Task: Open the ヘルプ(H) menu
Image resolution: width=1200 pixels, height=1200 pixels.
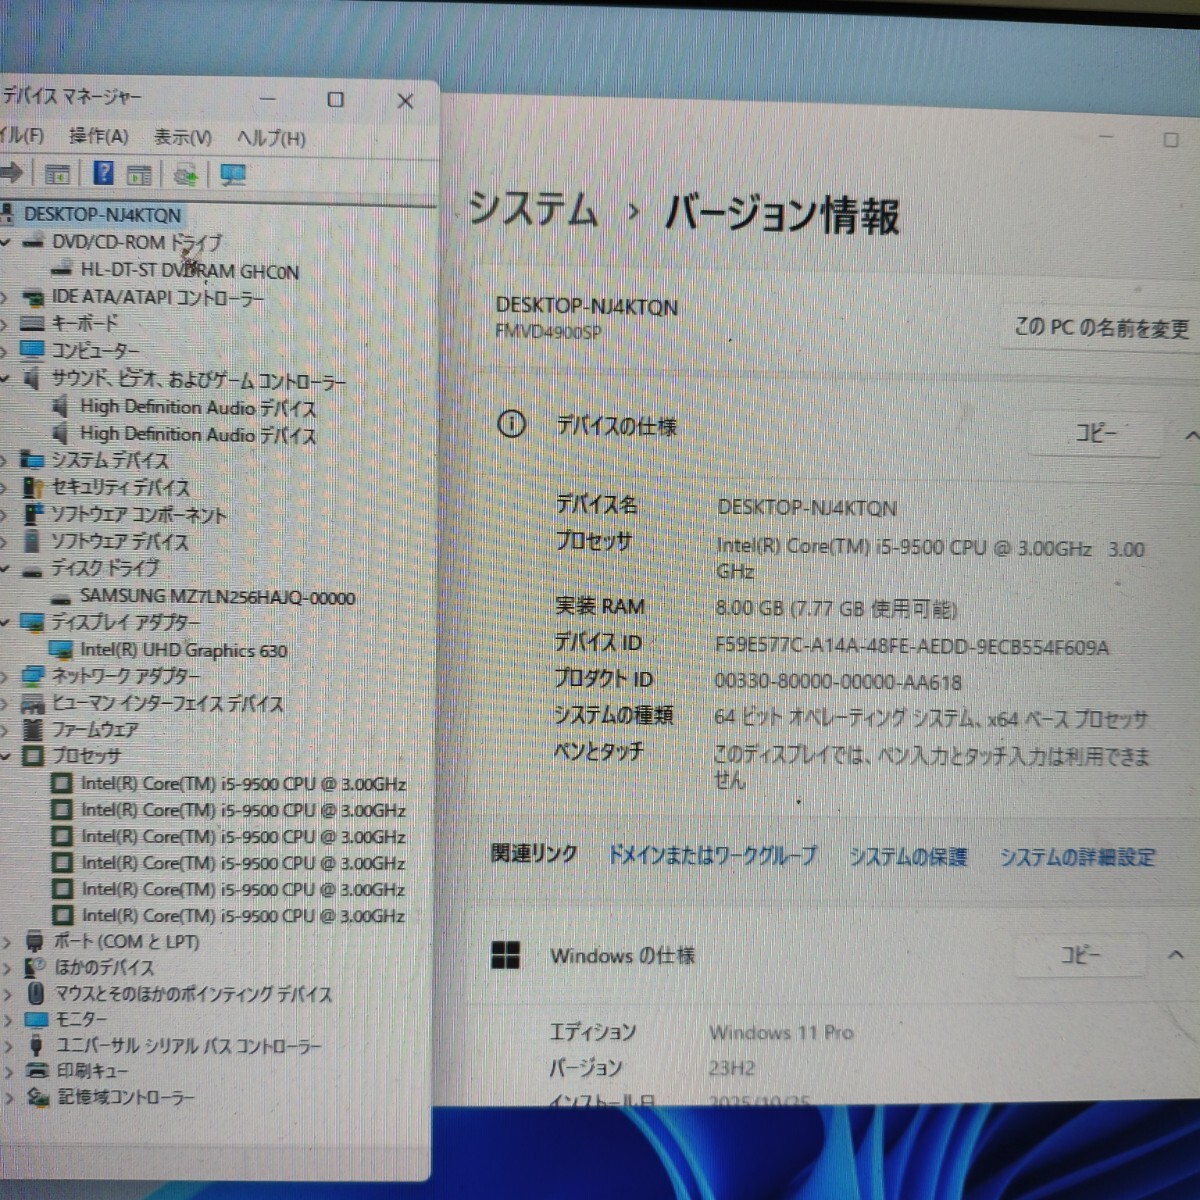Action: pos(271,138)
